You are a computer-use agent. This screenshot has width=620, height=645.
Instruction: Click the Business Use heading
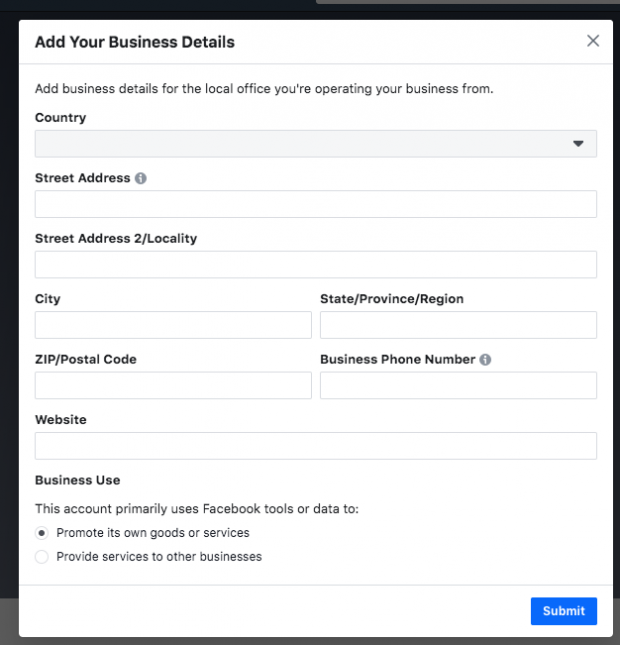coord(77,480)
